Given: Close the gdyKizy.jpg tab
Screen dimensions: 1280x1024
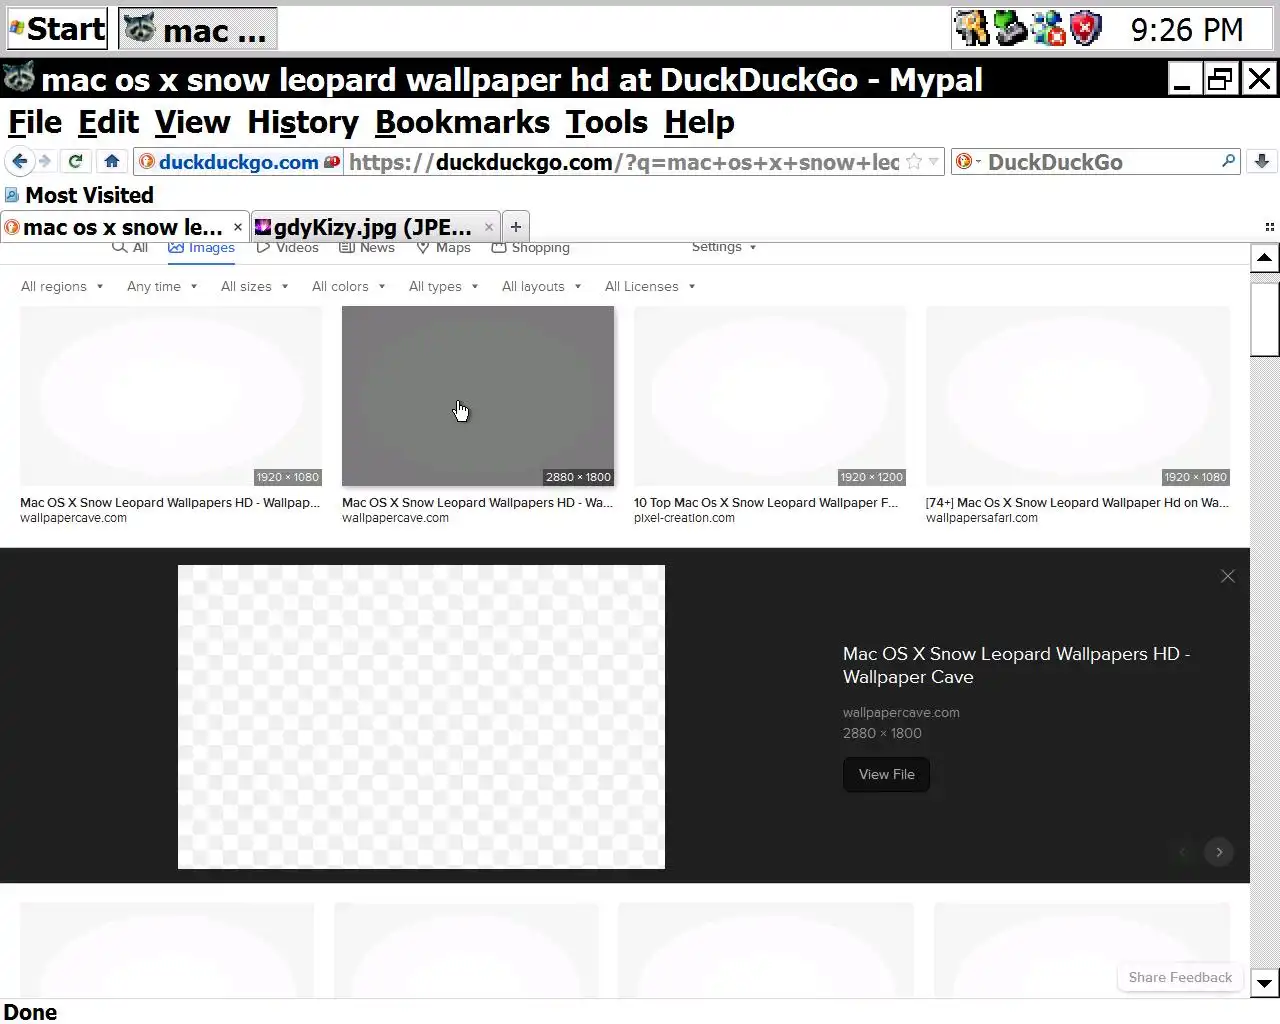Looking at the screenshot, I should (489, 227).
